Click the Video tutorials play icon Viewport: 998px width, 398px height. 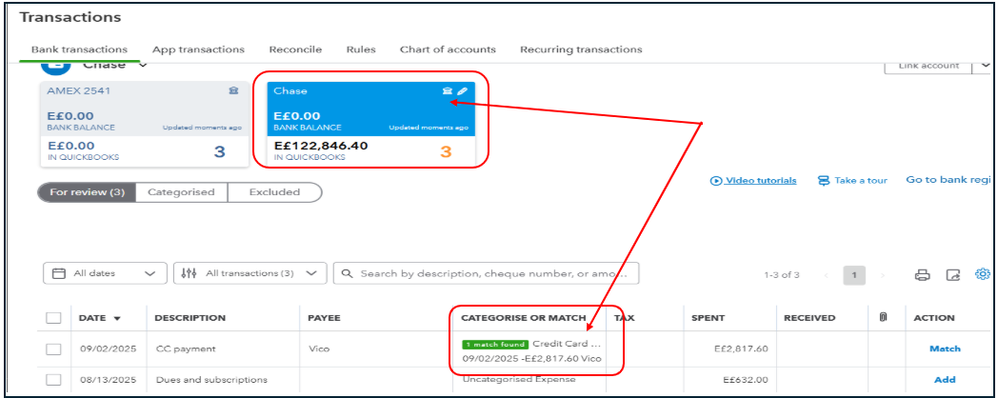pos(716,181)
